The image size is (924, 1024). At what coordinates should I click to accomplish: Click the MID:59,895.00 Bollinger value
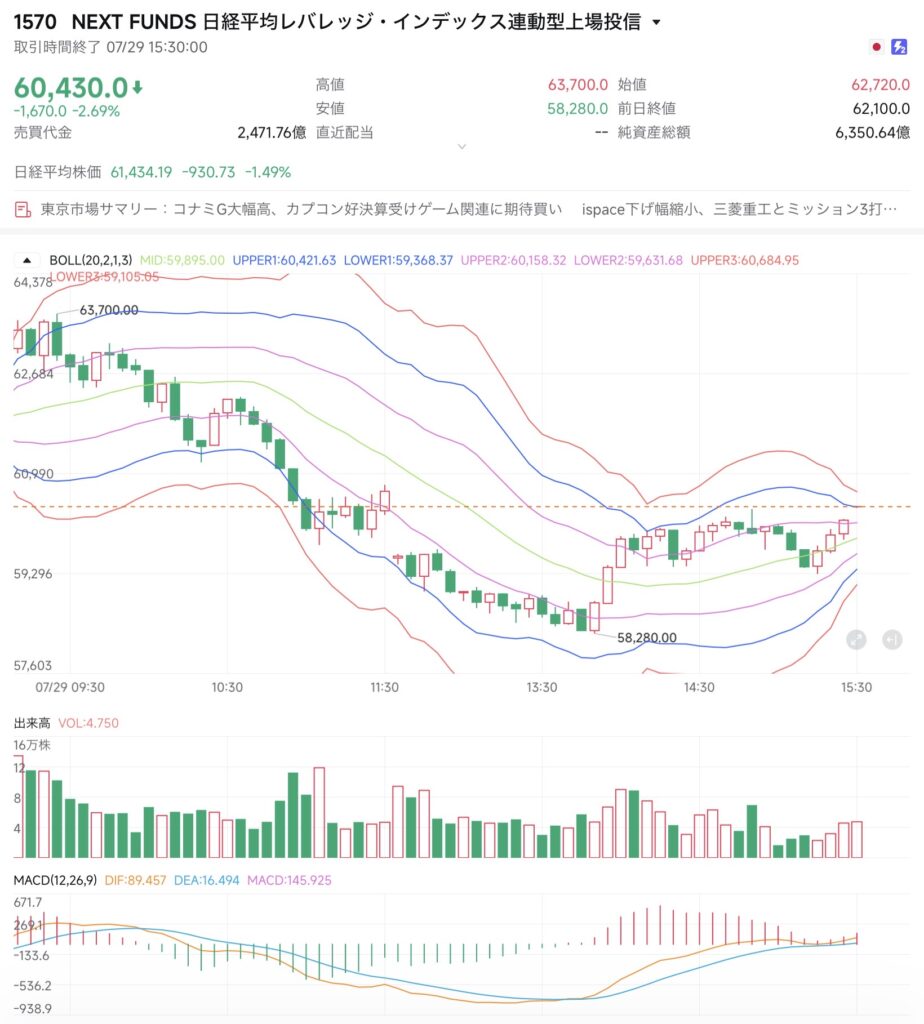(x=182, y=260)
